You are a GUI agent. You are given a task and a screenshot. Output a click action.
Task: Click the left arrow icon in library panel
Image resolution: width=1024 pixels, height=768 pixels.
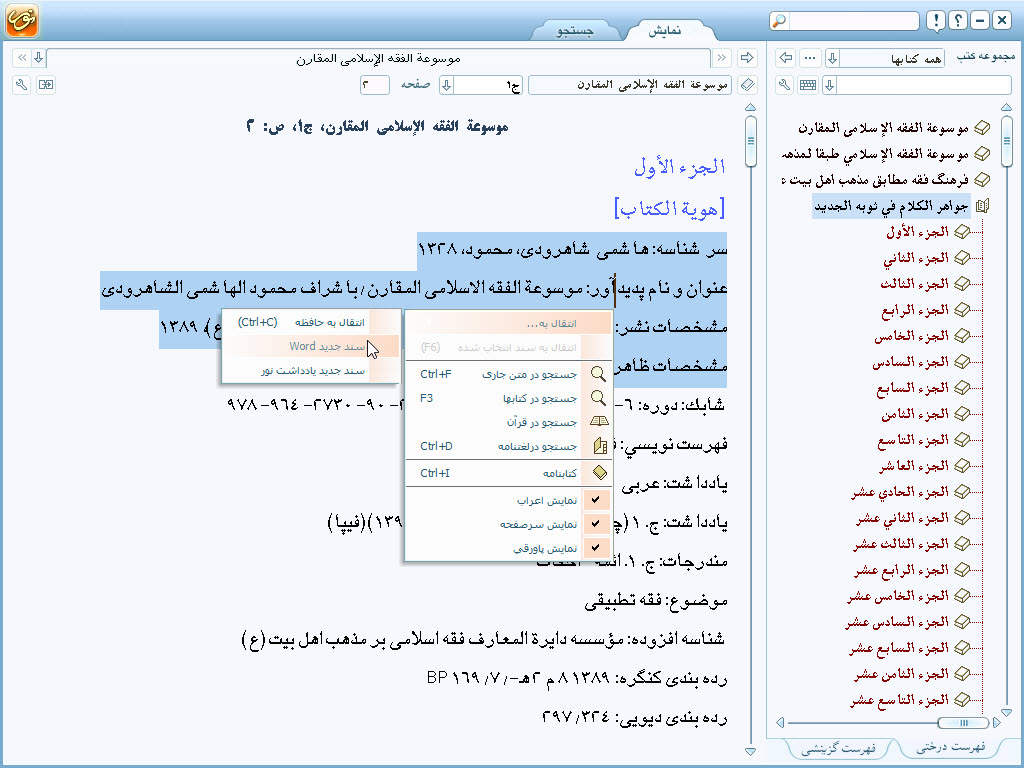coord(786,58)
